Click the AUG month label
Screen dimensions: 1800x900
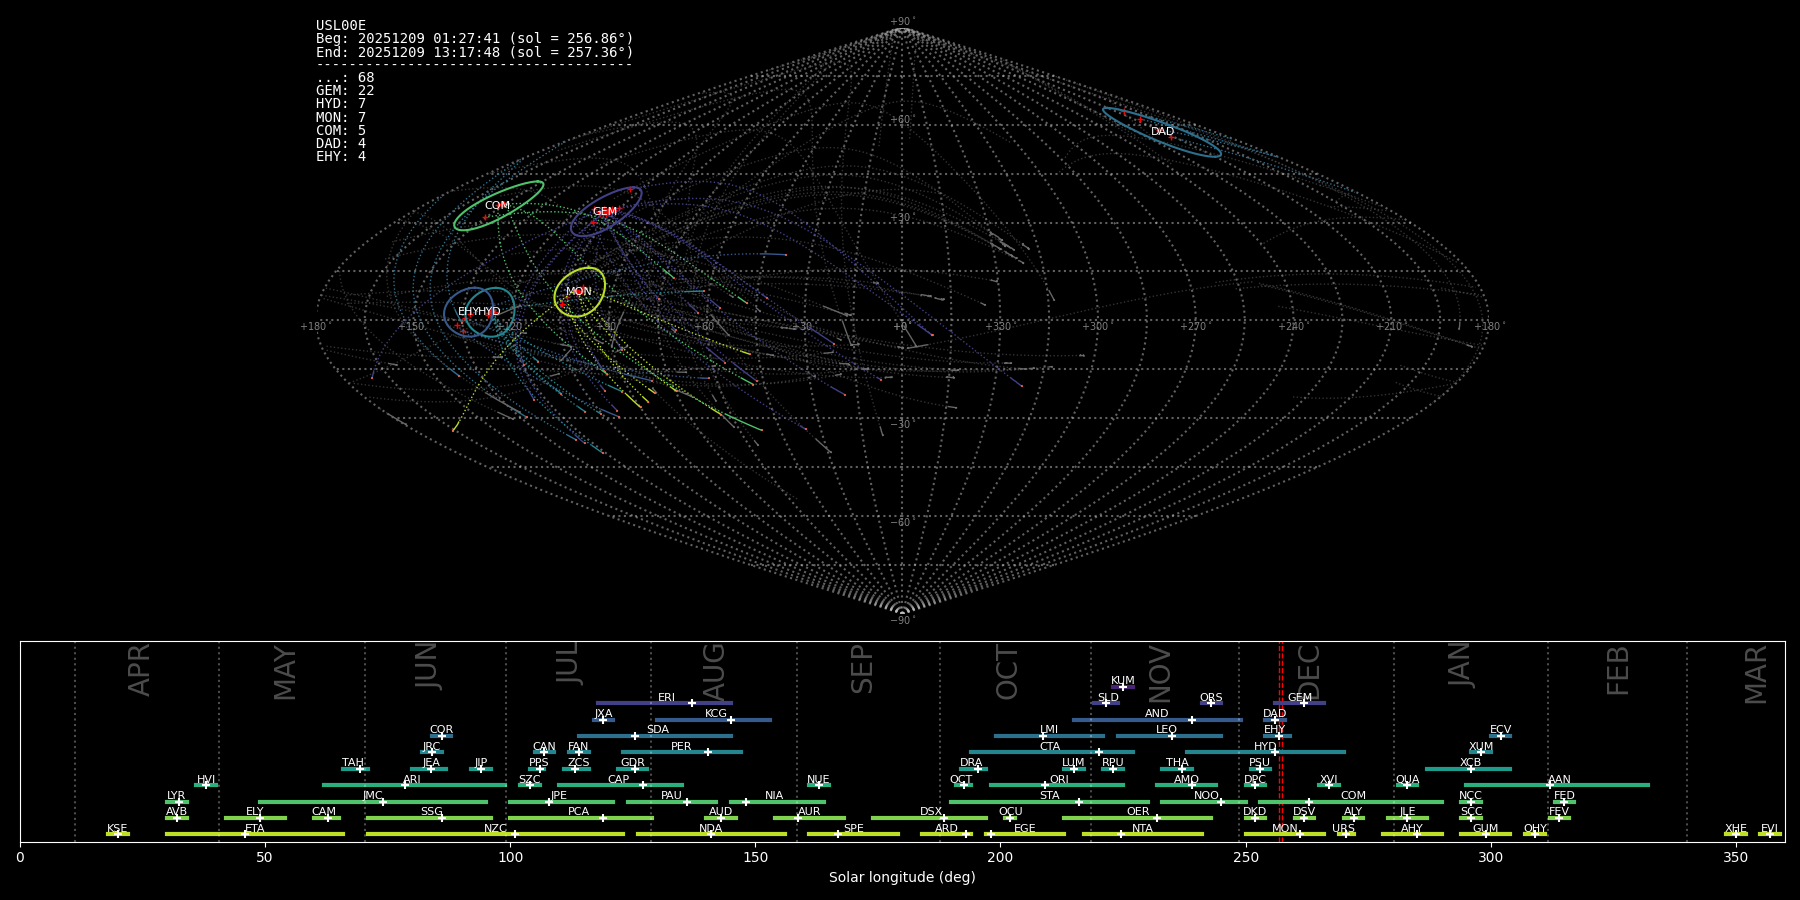click(x=714, y=672)
